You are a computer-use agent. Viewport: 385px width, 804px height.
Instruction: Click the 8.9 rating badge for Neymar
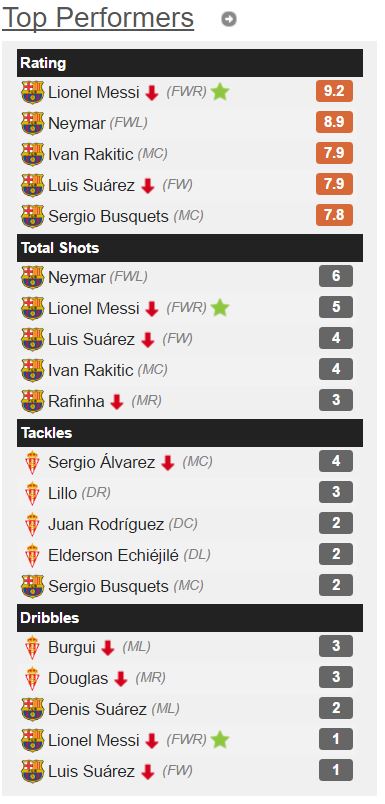pyautogui.click(x=334, y=123)
